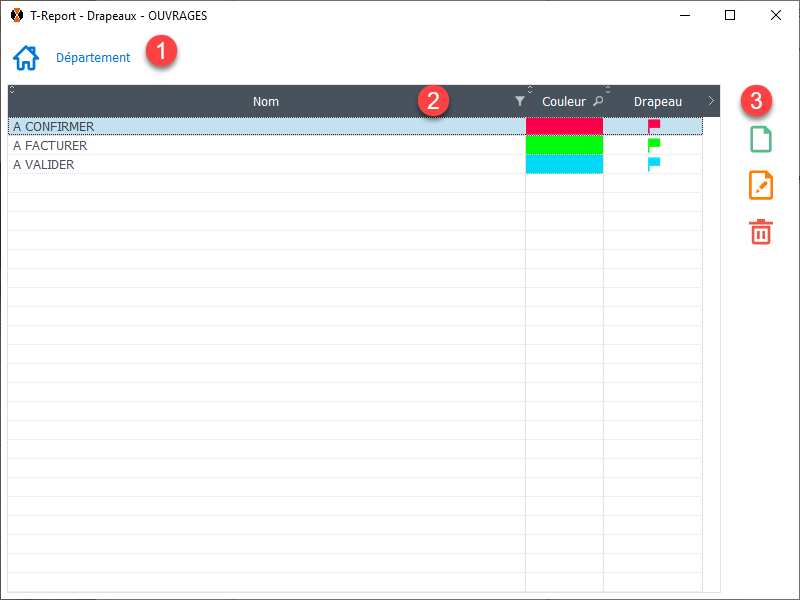Sort by the Drapeau column header
Viewport: 800px width, 600px height.
tap(657, 101)
